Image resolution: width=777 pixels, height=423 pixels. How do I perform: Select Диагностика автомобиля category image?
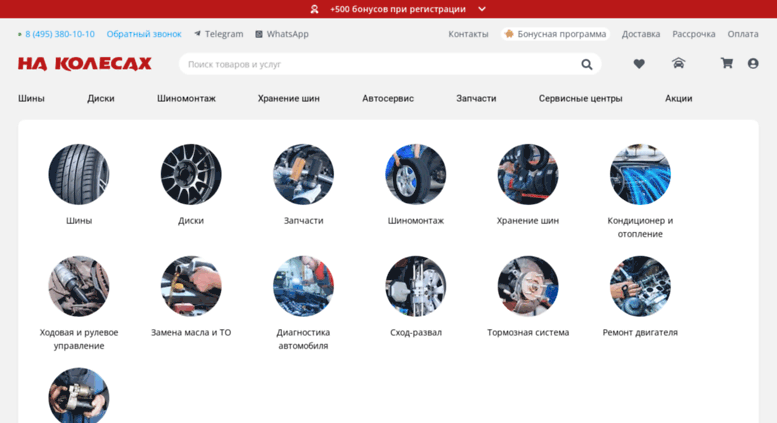tap(303, 286)
